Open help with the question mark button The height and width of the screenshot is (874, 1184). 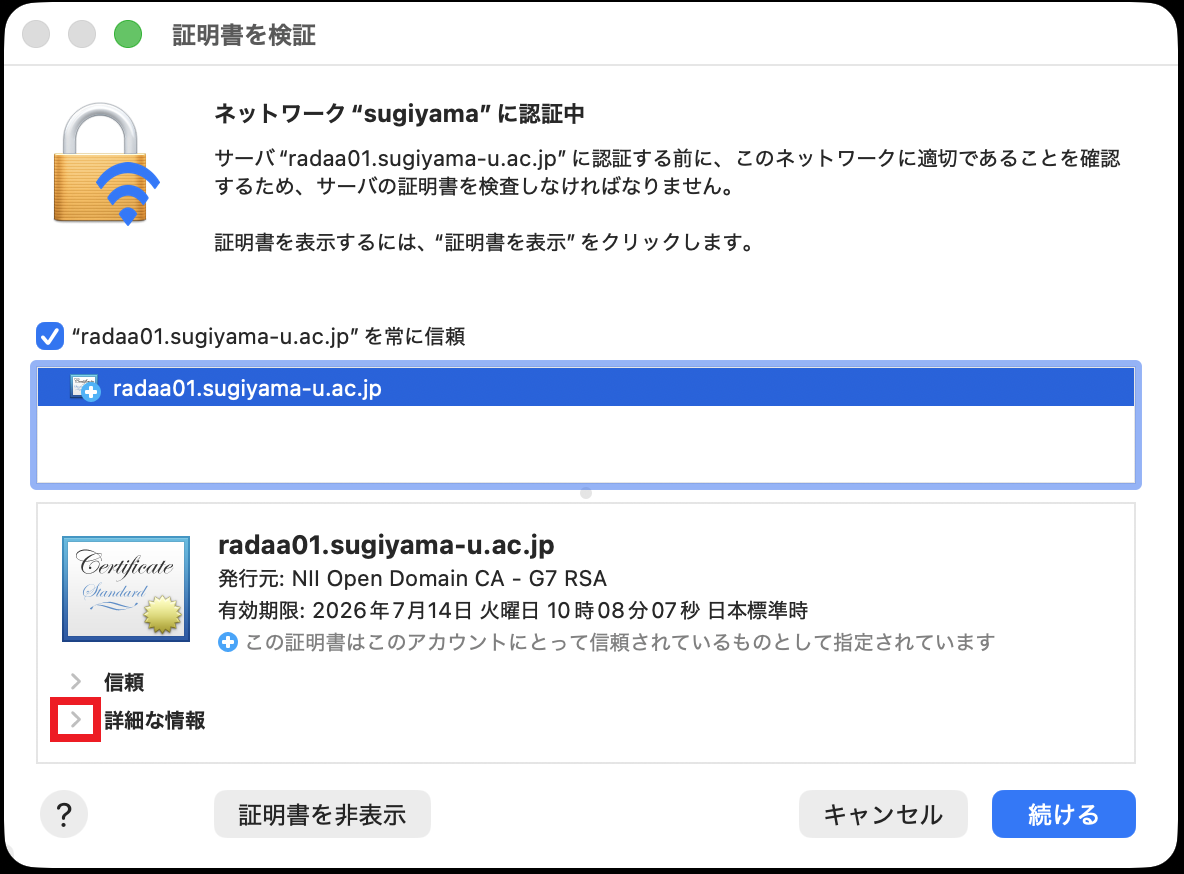click(x=64, y=814)
